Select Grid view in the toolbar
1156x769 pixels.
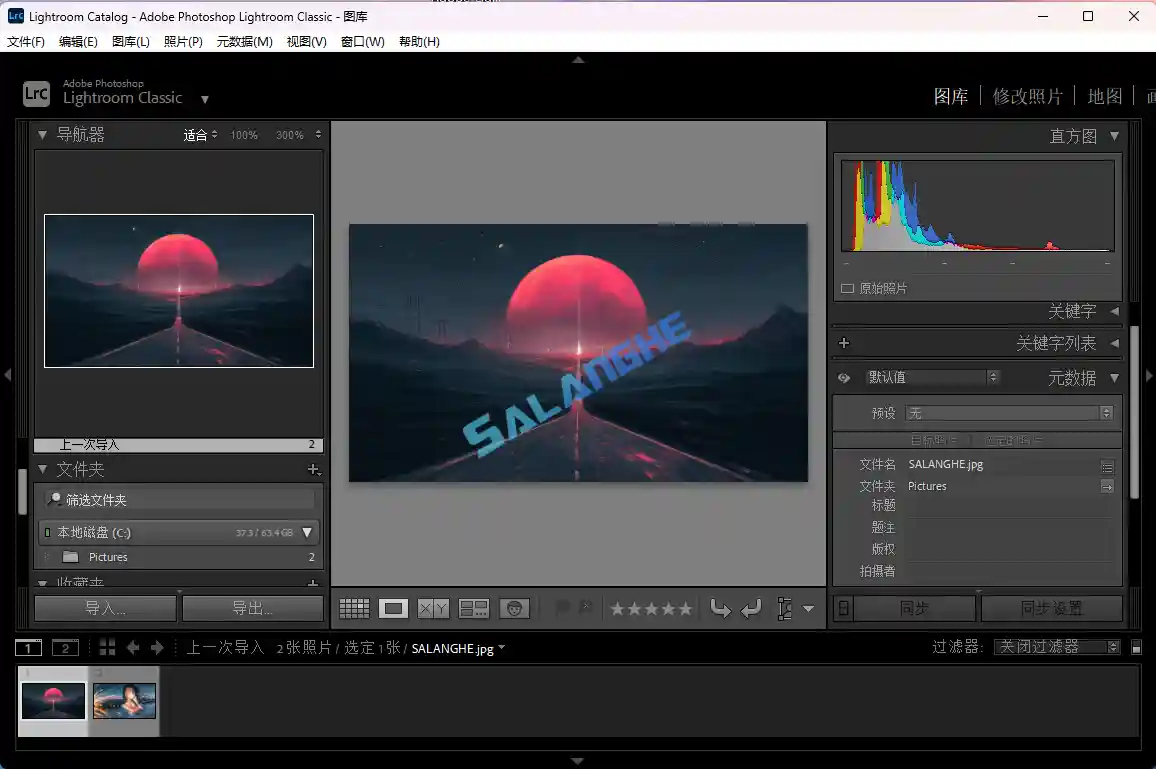click(355, 607)
